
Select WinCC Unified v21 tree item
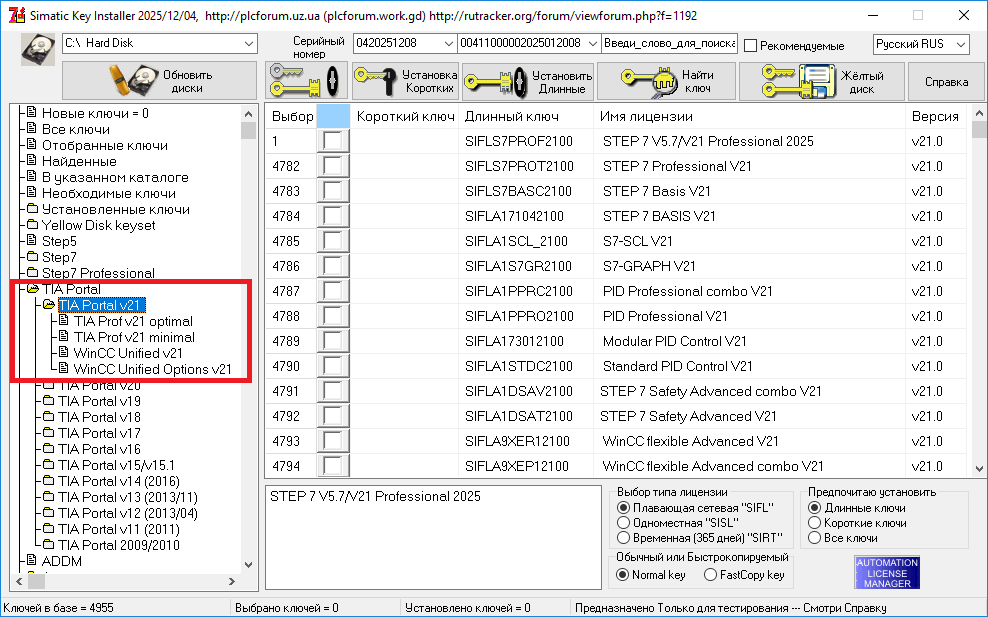tap(128, 353)
